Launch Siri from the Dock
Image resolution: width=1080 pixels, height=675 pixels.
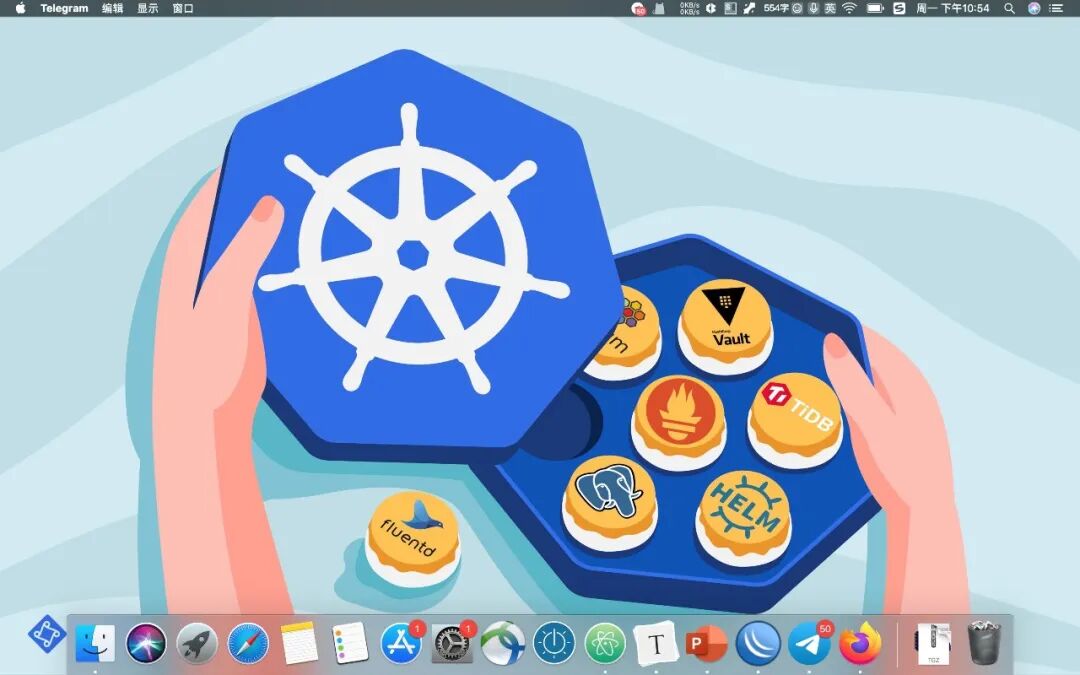point(146,643)
